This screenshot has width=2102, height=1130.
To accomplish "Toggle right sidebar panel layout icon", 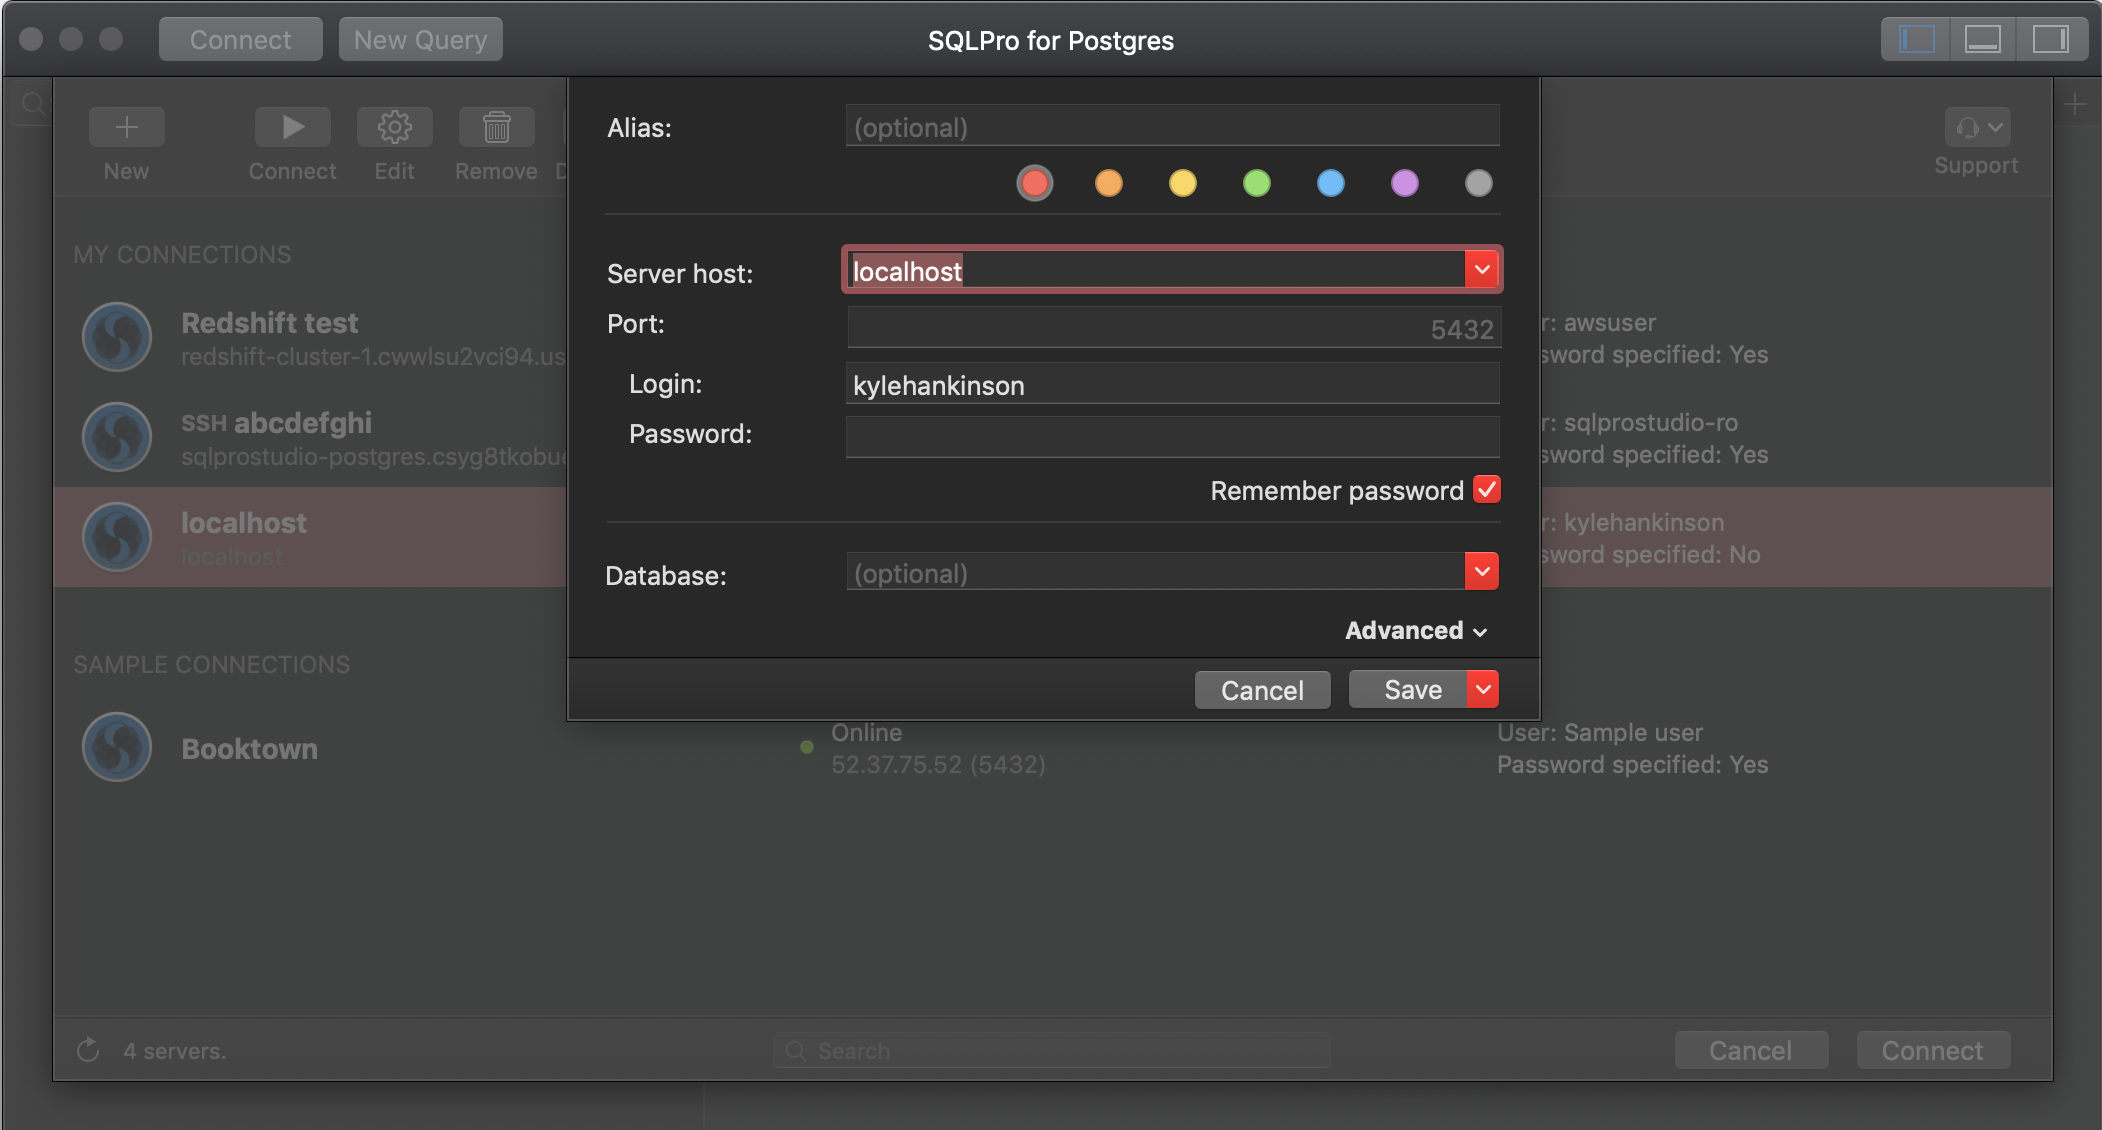I will [2050, 39].
